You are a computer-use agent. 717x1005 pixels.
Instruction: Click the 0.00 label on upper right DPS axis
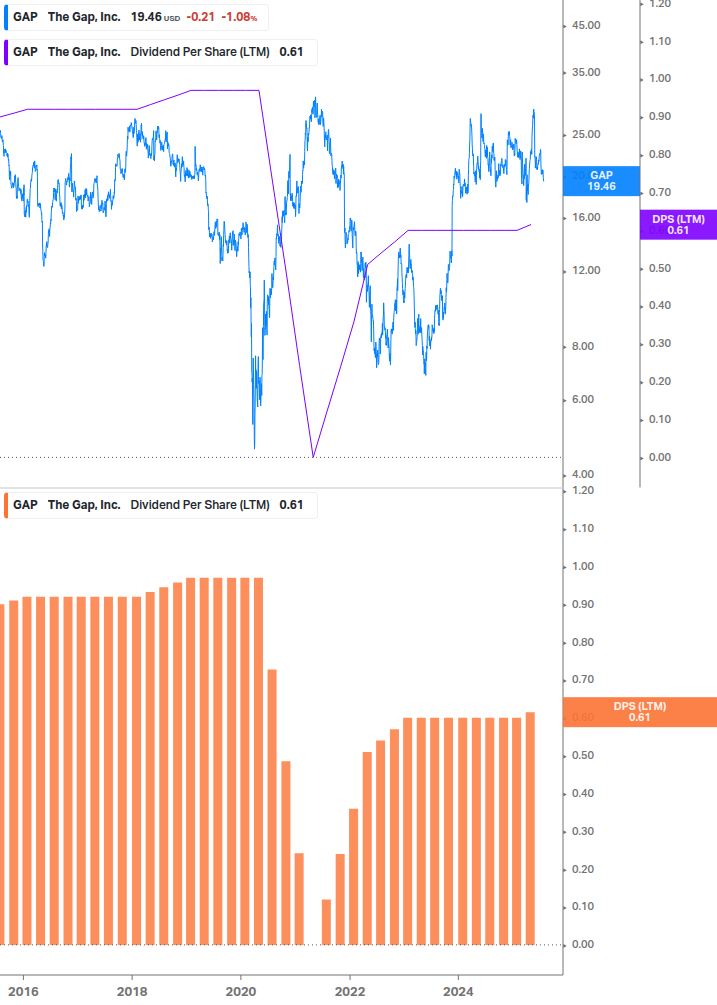[x=660, y=458]
